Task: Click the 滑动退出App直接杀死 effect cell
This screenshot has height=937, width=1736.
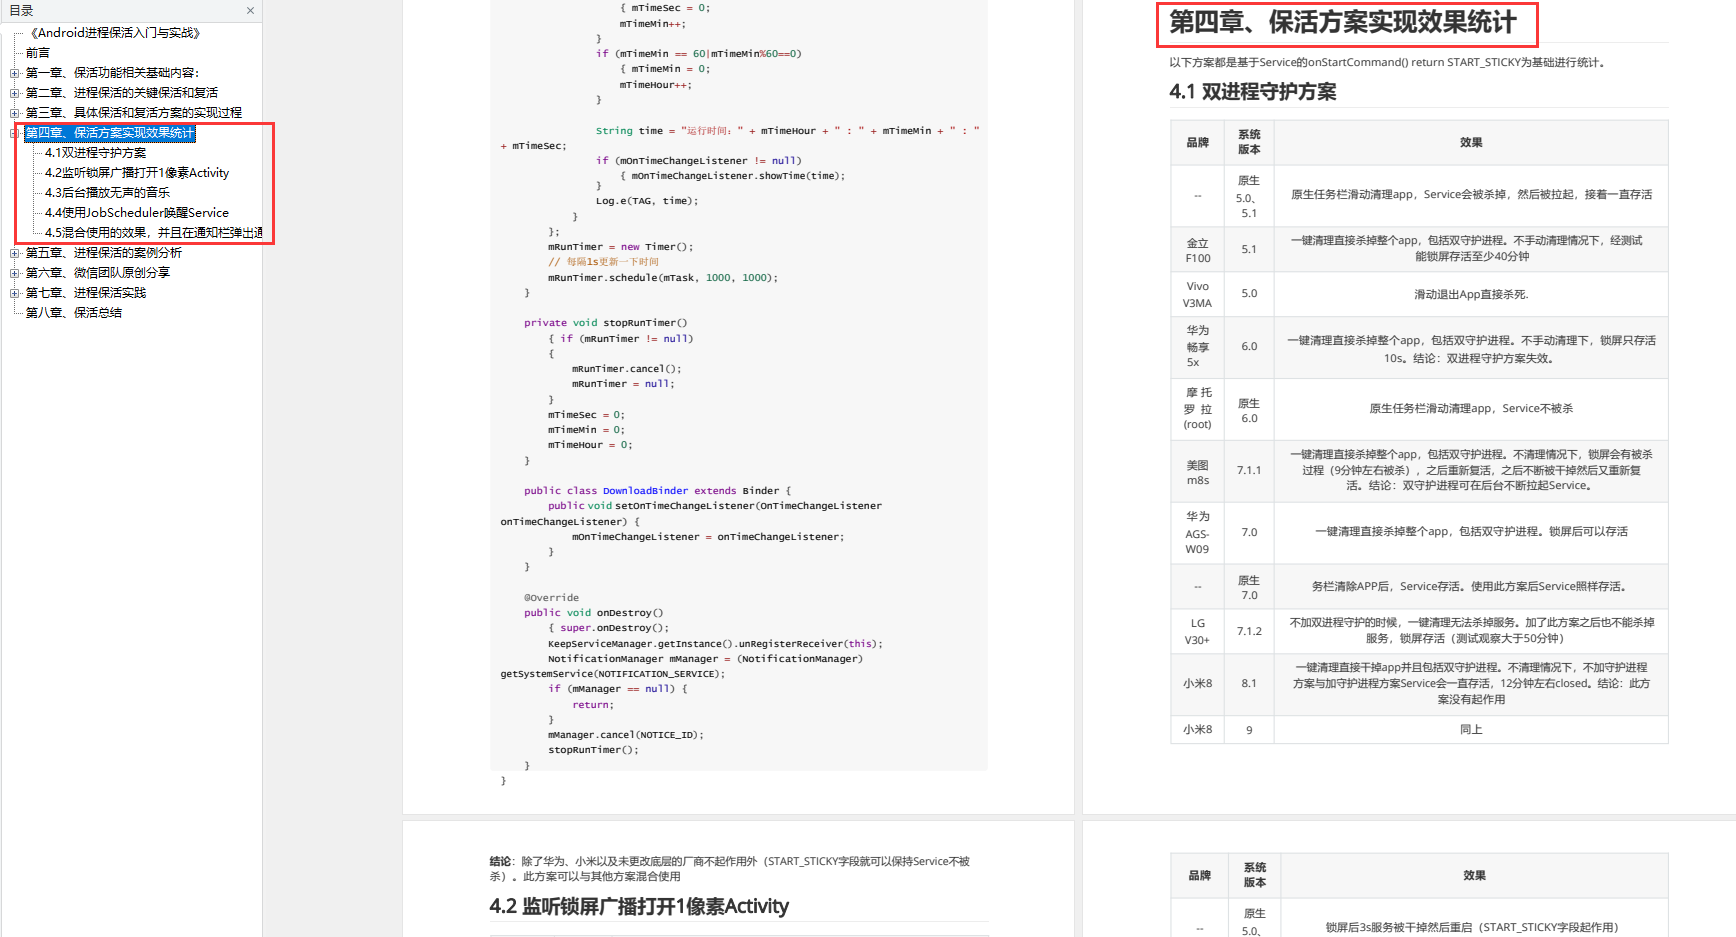Action: point(1471,294)
